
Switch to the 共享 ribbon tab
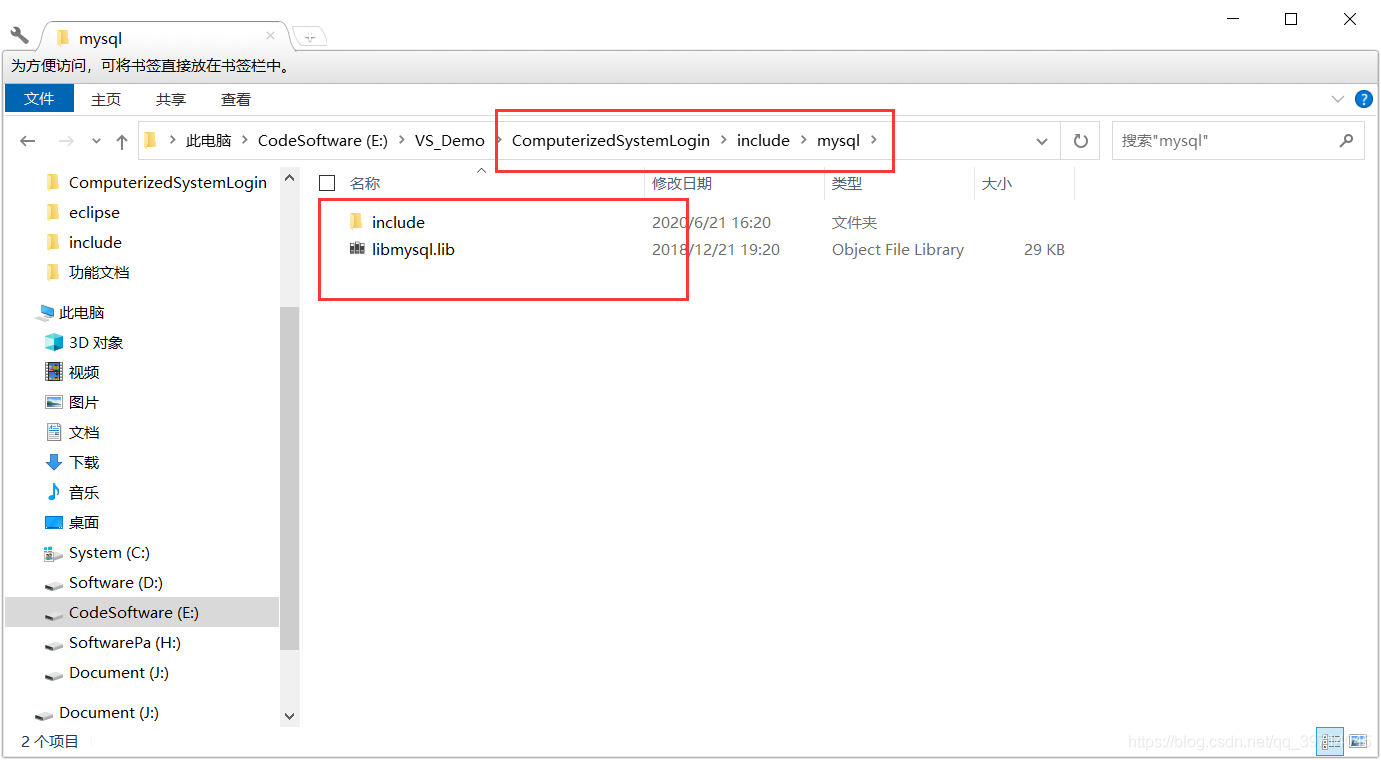point(171,99)
